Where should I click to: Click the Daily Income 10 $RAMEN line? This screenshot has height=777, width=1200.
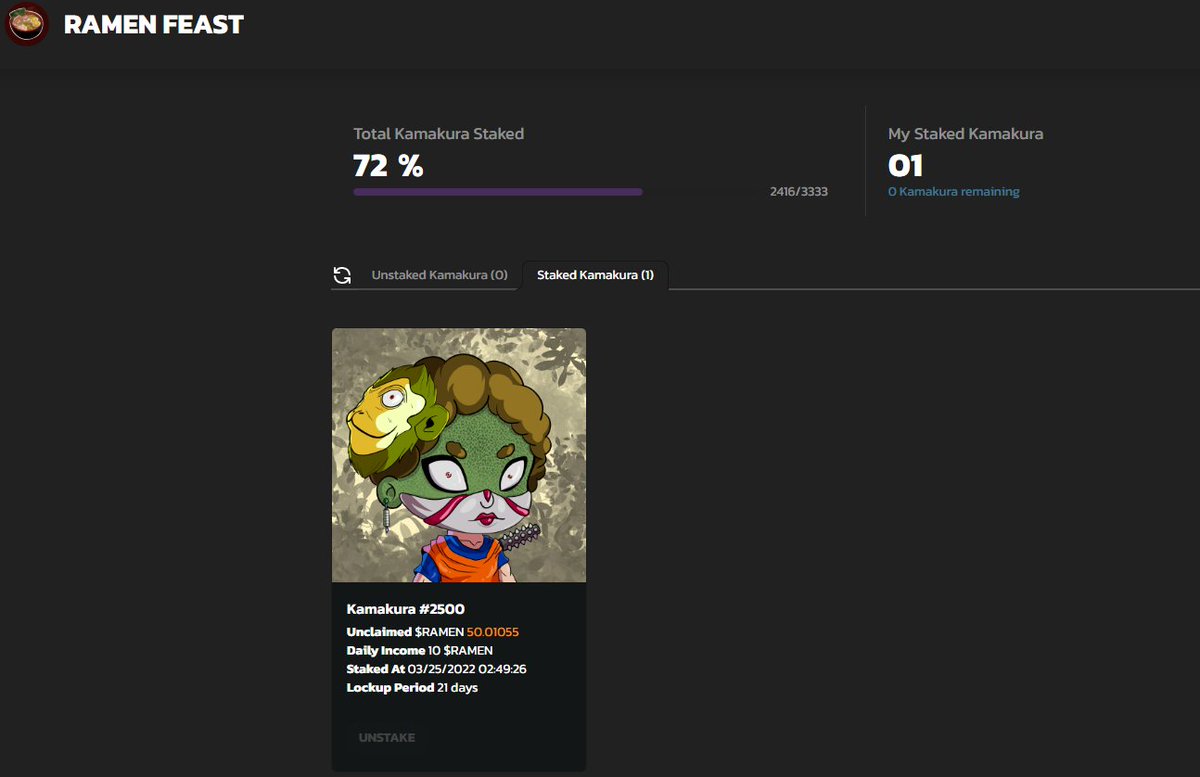[x=419, y=651]
